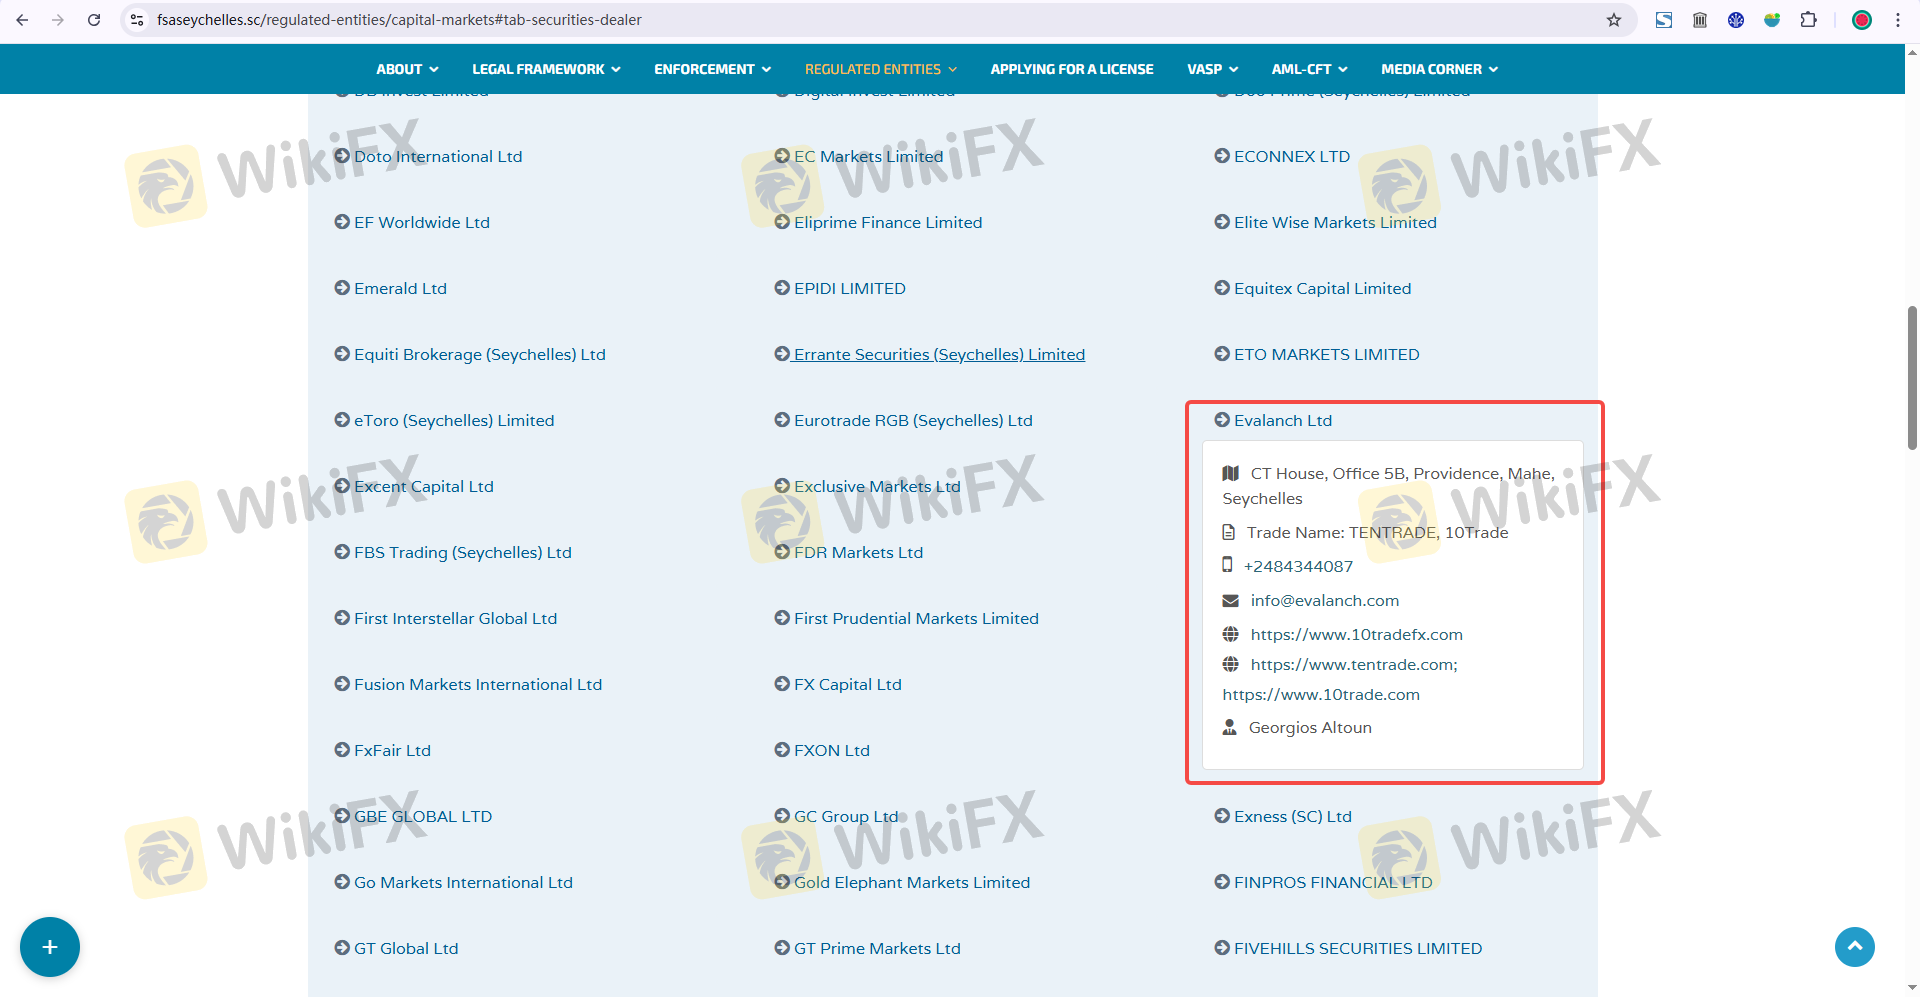Image resolution: width=1920 pixels, height=997 pixels.
Task: Open the browser extensions puzzle icon
Action: (1808, 20)
